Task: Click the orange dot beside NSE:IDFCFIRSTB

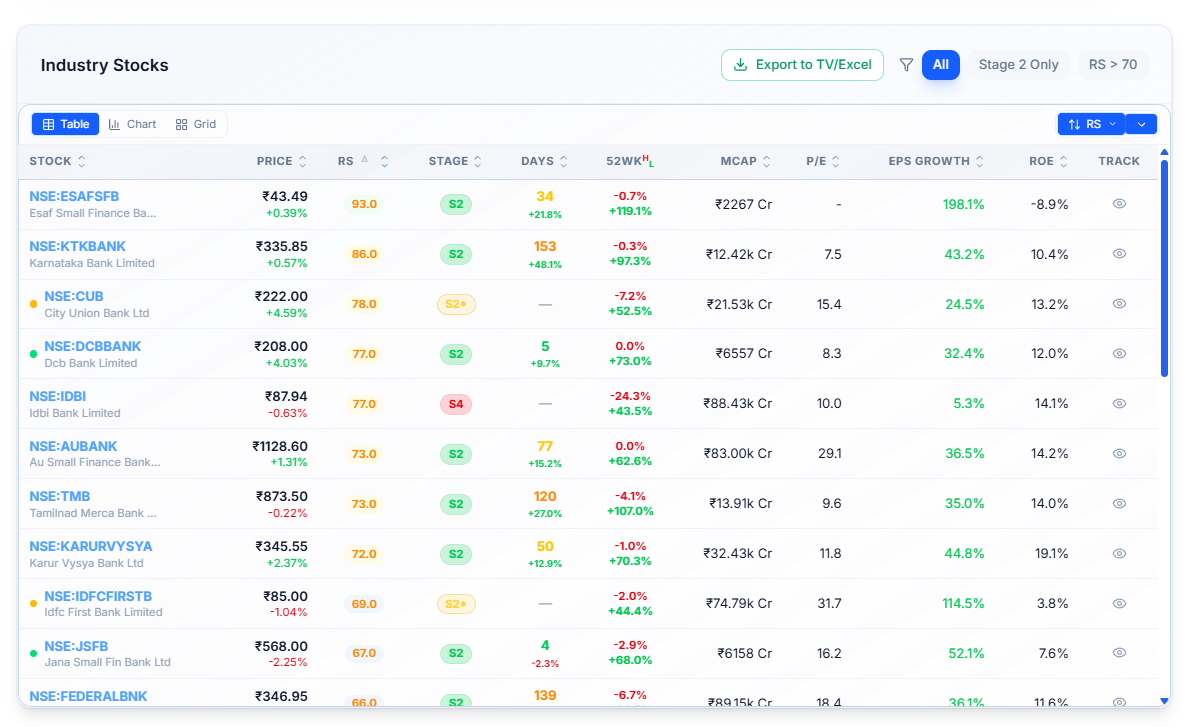Action: 33,604
